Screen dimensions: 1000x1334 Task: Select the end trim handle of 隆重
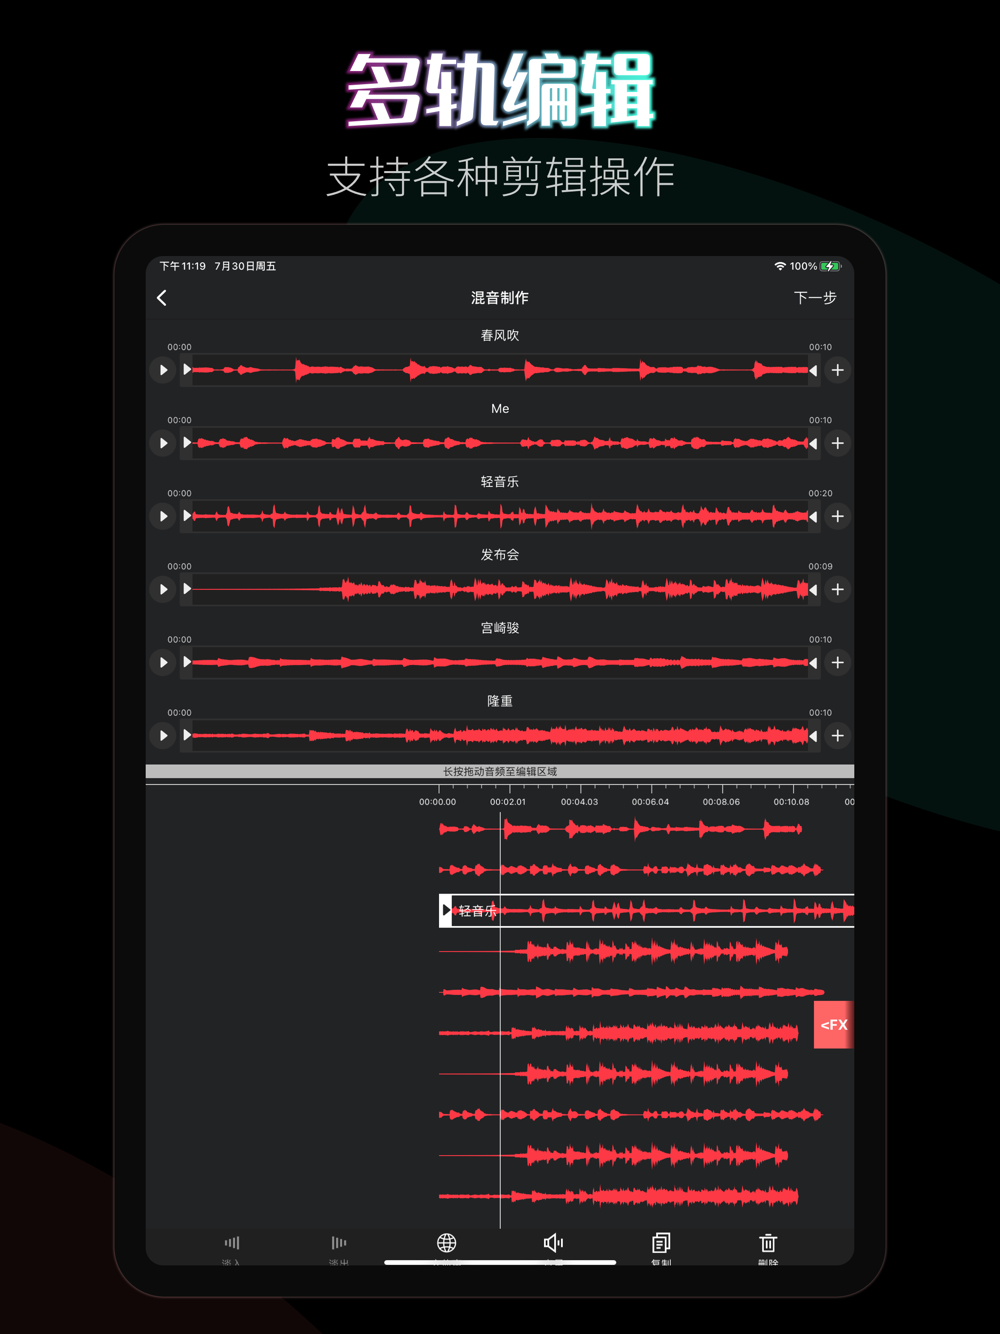(813, 736)
